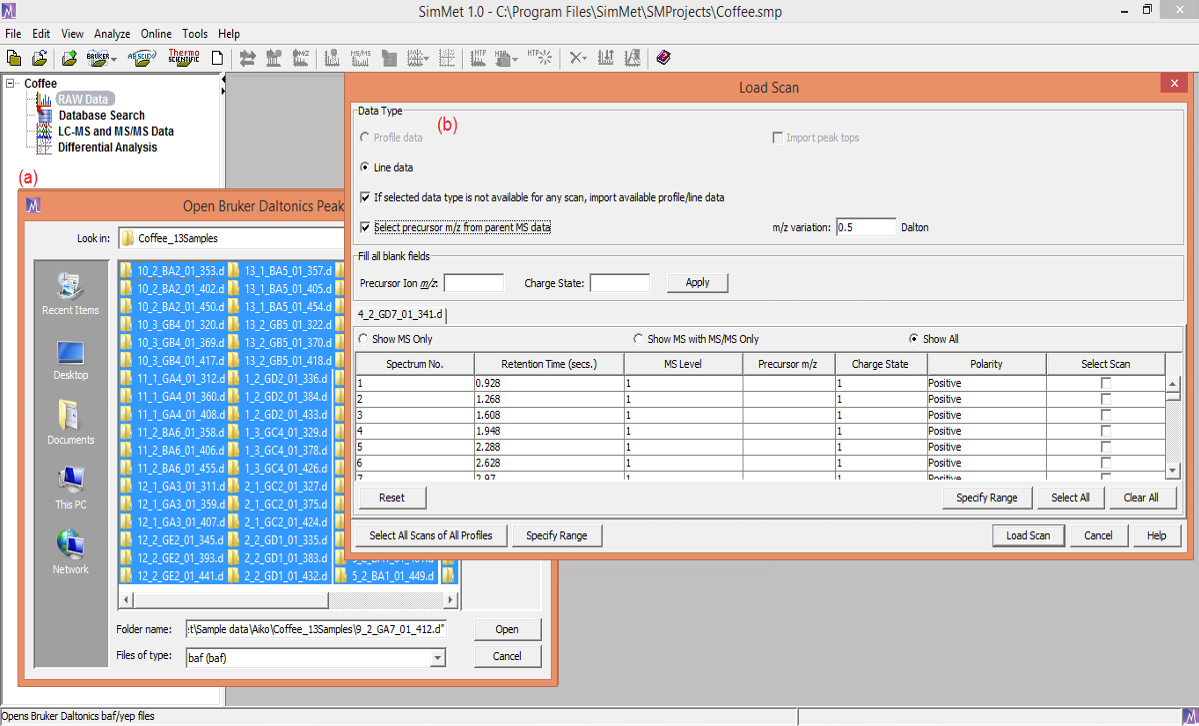Screen dimensions: 1199x726
Task: Select the 10_2_BA2_01_353.d folder
Action: click(x=173, y=271)
